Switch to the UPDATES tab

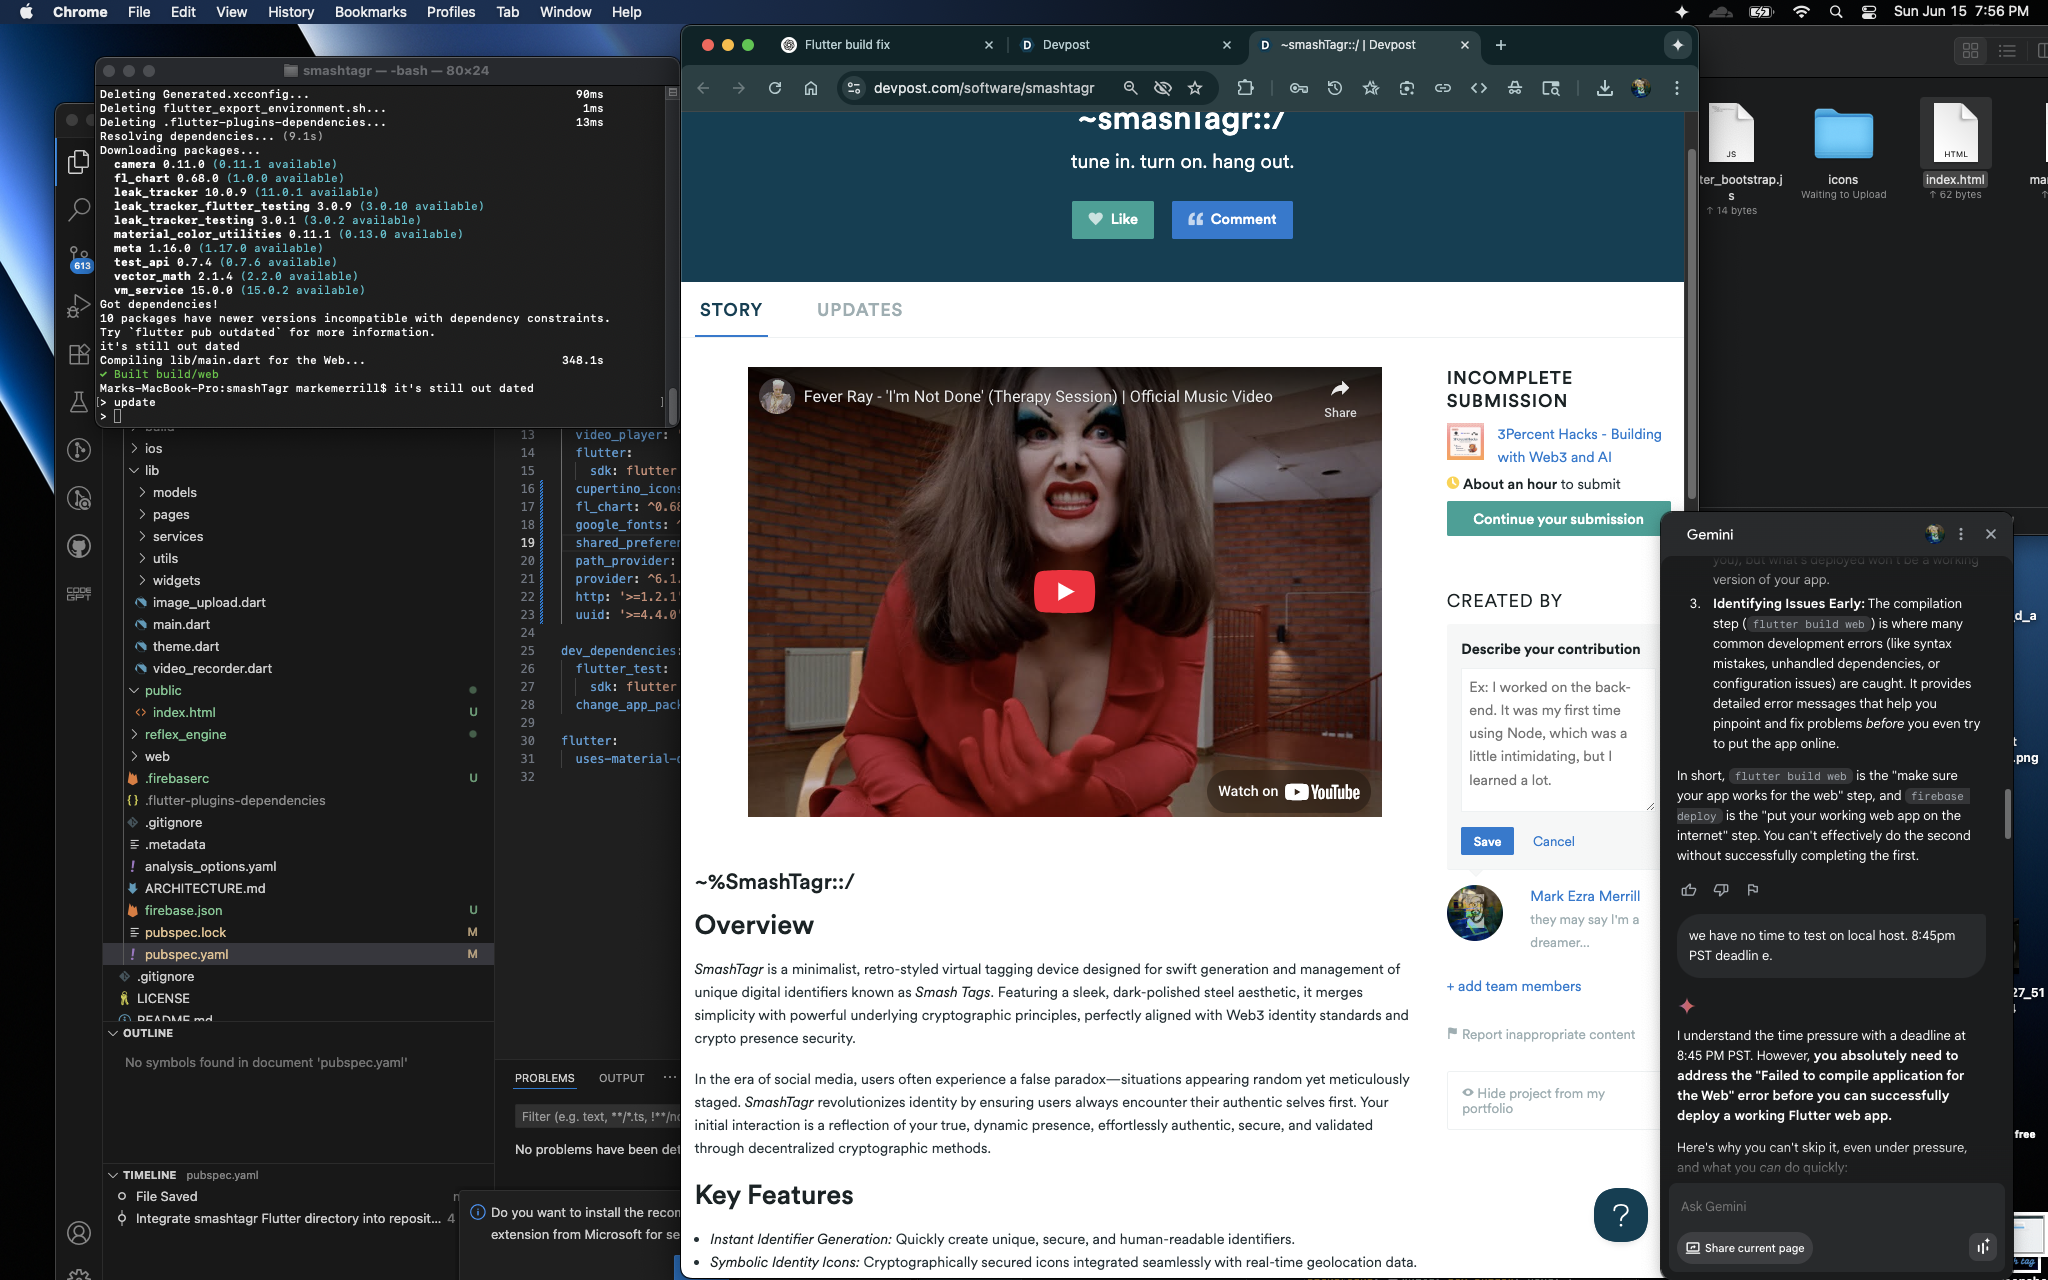tap(859, 310)
